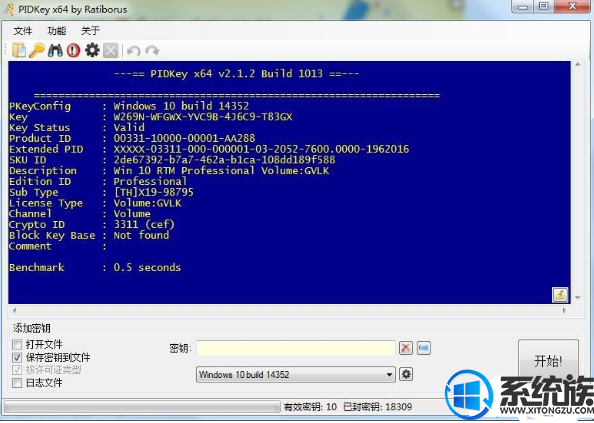This screenshot has height=423, width=594.
Task: Enable the 打开文件 checkbox
Action: pyautogui.click(x=17, y=344)
